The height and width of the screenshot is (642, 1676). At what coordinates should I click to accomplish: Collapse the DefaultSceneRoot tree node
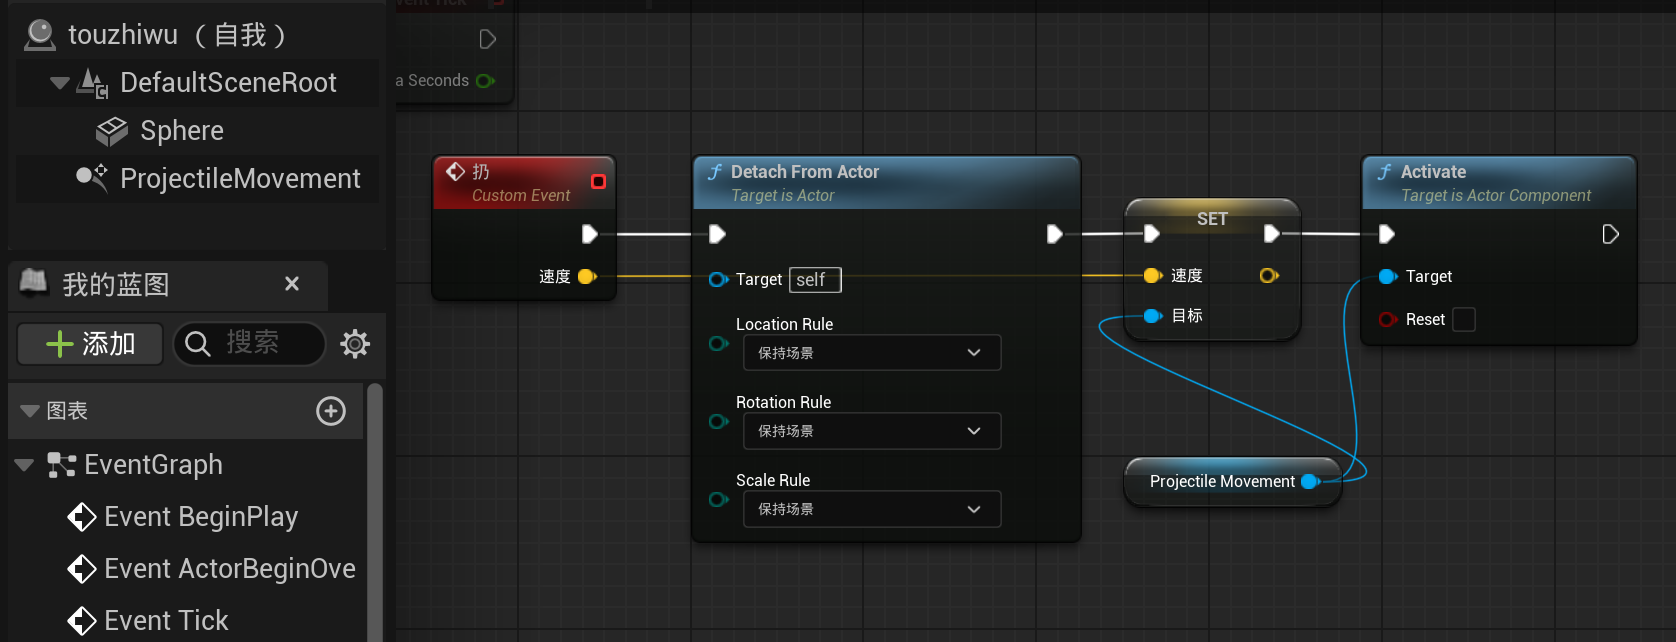[59, 83]
